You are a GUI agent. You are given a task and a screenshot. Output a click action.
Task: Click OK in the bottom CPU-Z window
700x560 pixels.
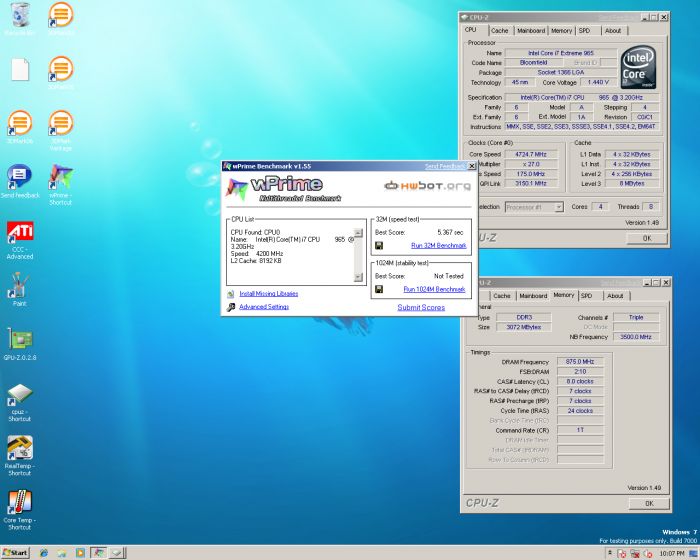click(x=649, y=503)
